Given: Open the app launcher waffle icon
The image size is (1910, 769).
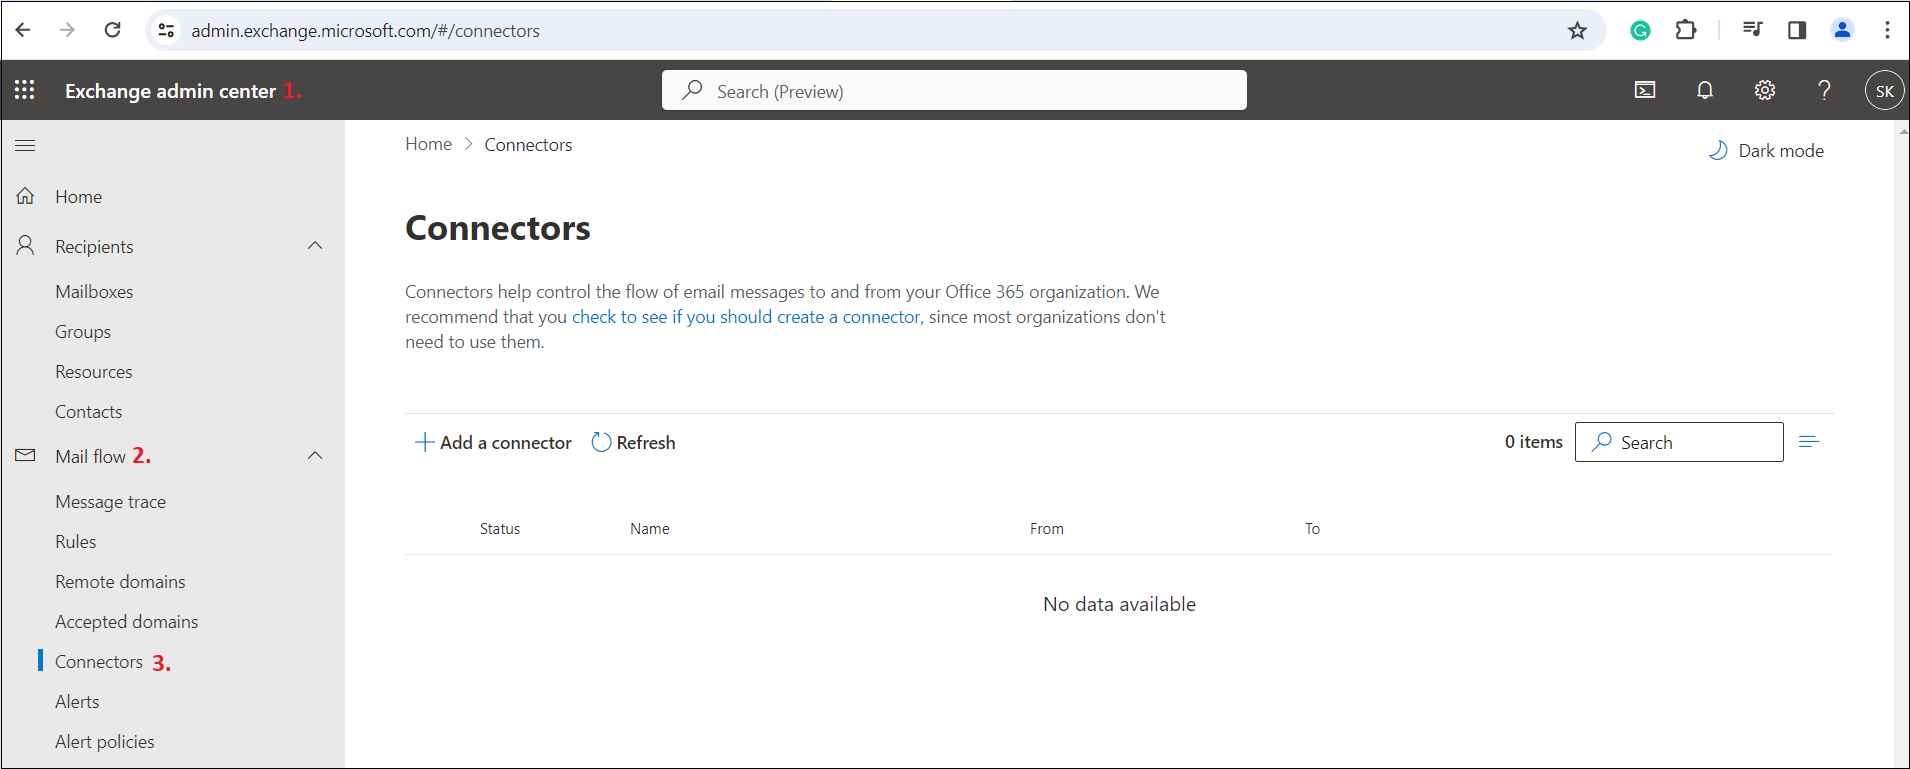Looking at the screenshot, I should click(x=25, y=90).
